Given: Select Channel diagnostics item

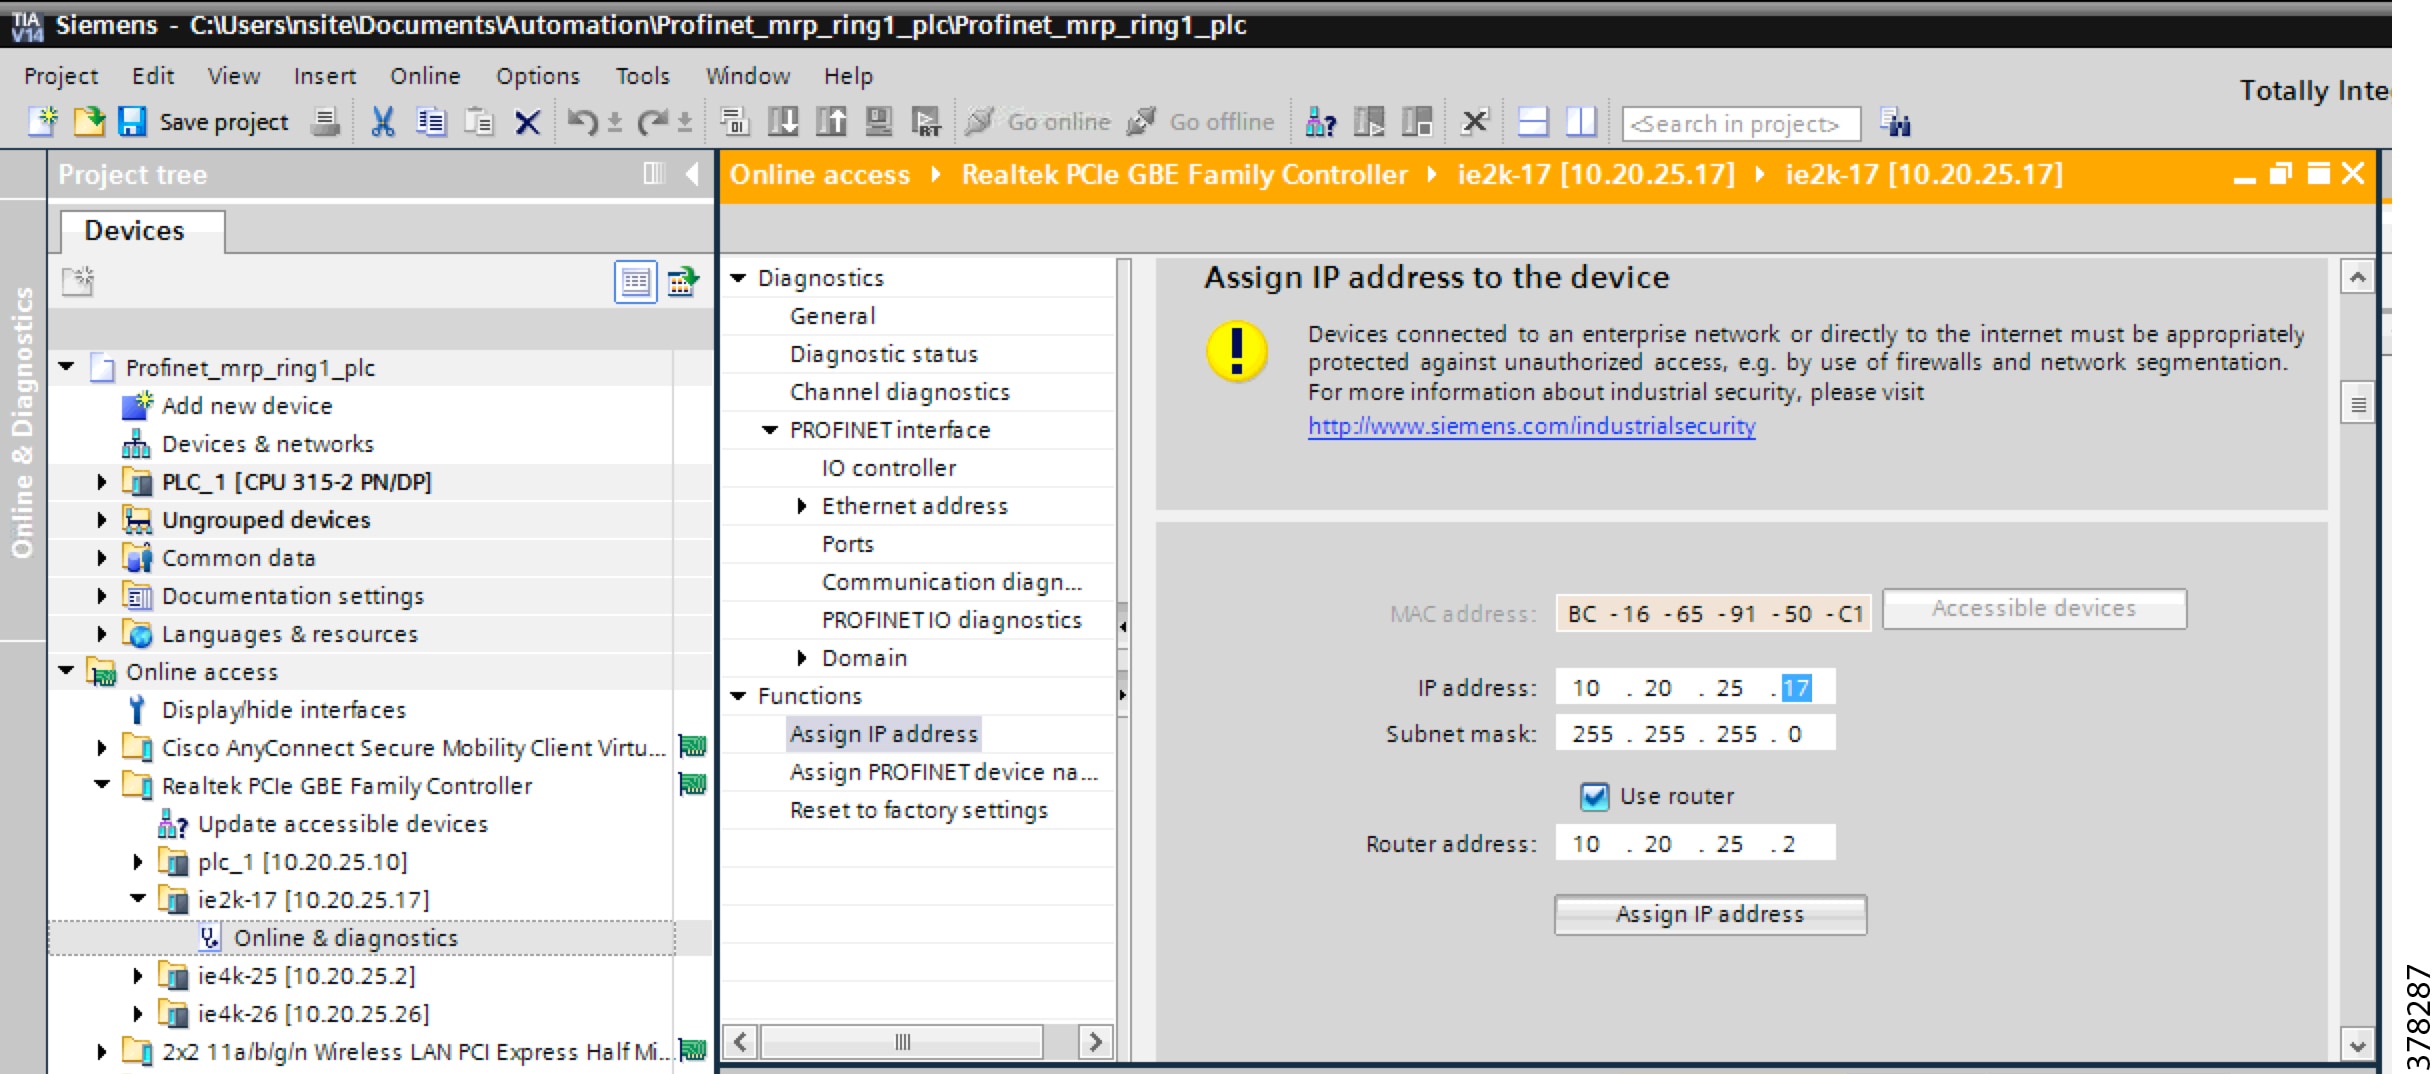Looking at the screenshot, I should pyautogui.click(x=899, y=392).
